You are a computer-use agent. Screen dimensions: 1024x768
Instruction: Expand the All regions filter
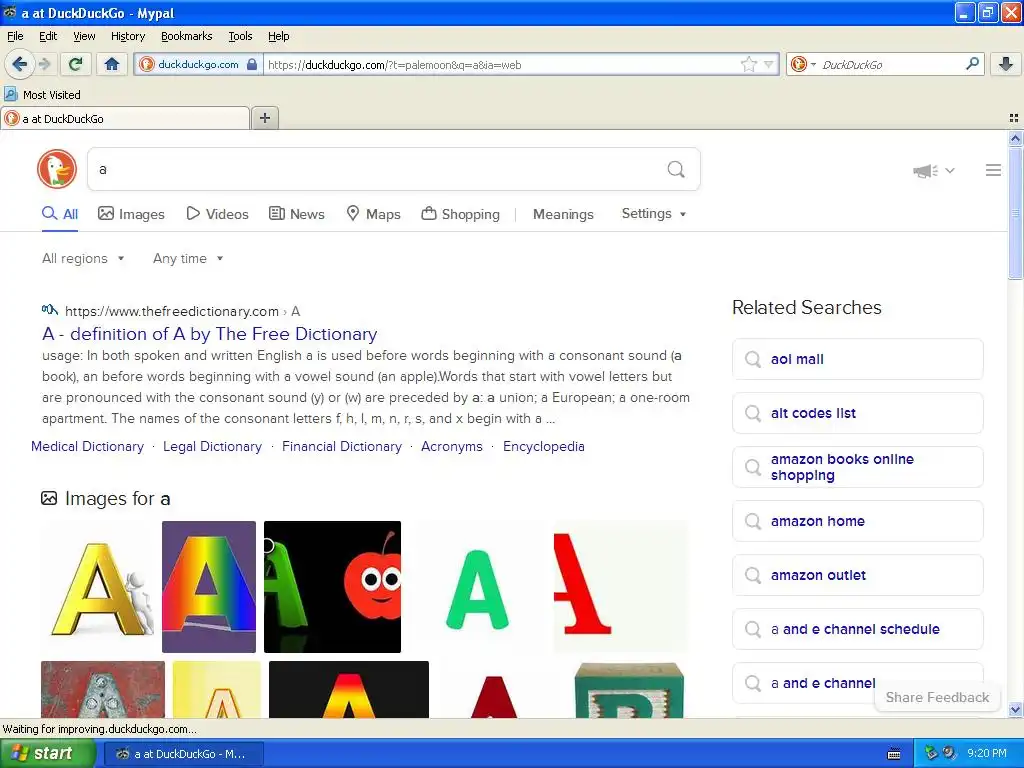coord(83,259)
